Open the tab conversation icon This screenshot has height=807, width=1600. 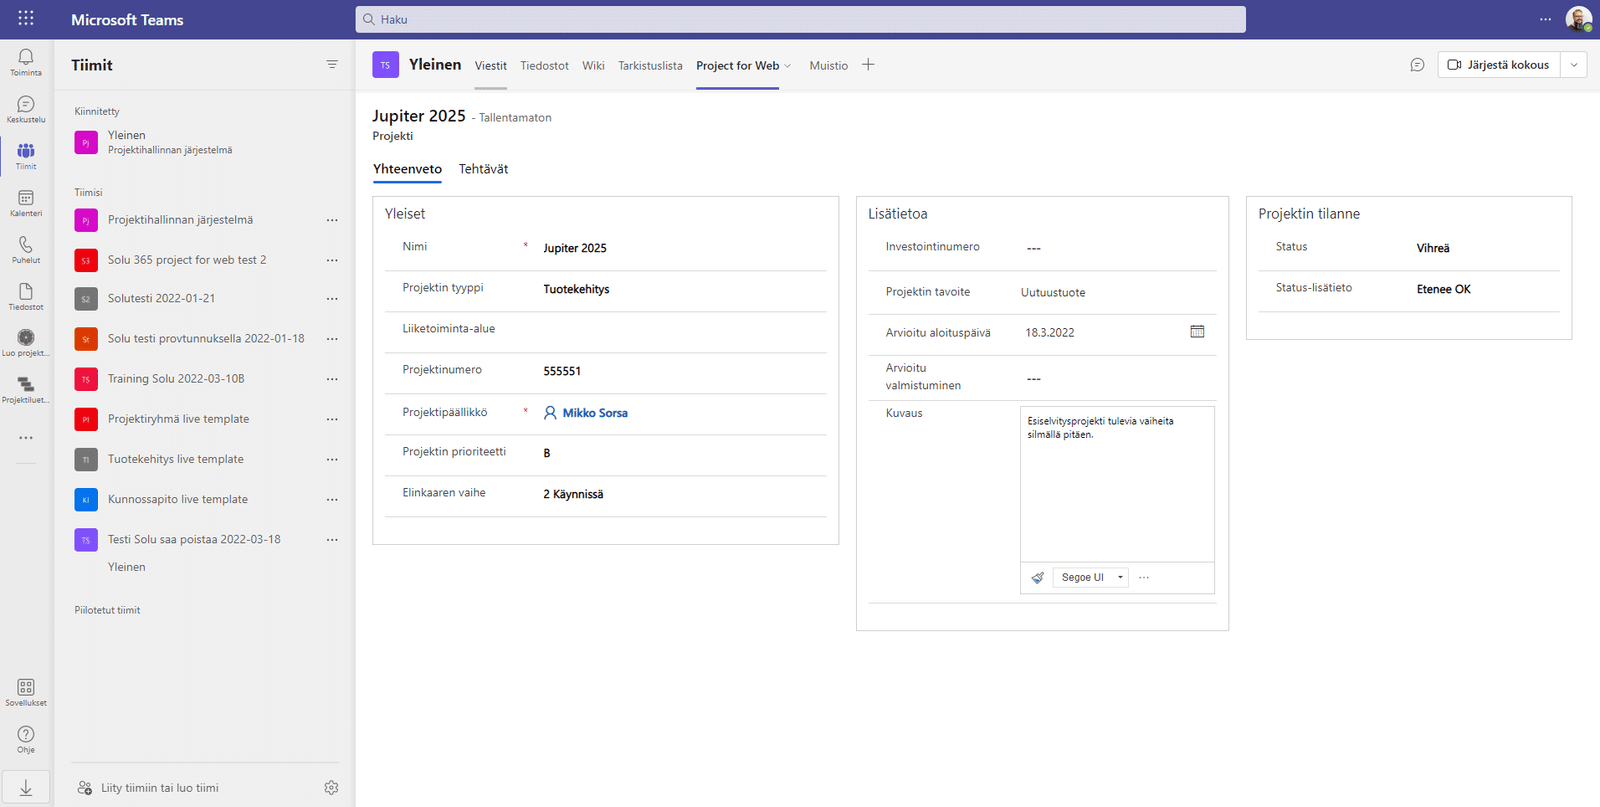pyautogui.click(x=1417, y=65)
